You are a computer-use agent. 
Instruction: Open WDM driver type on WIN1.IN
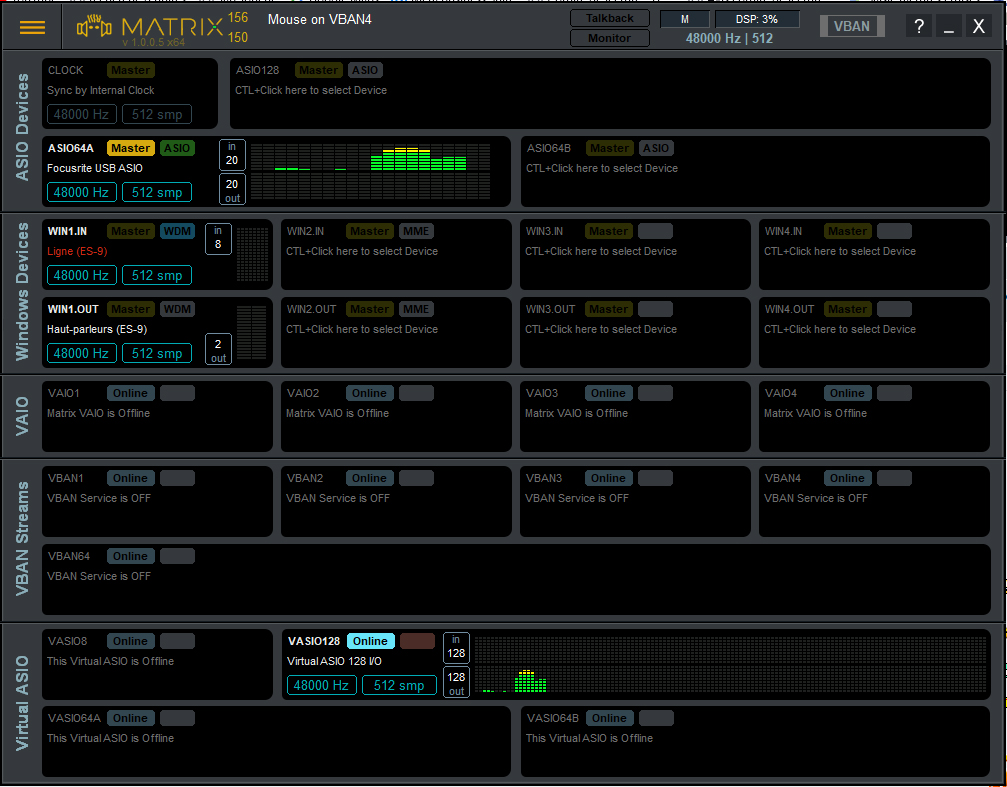click(177, 231)
